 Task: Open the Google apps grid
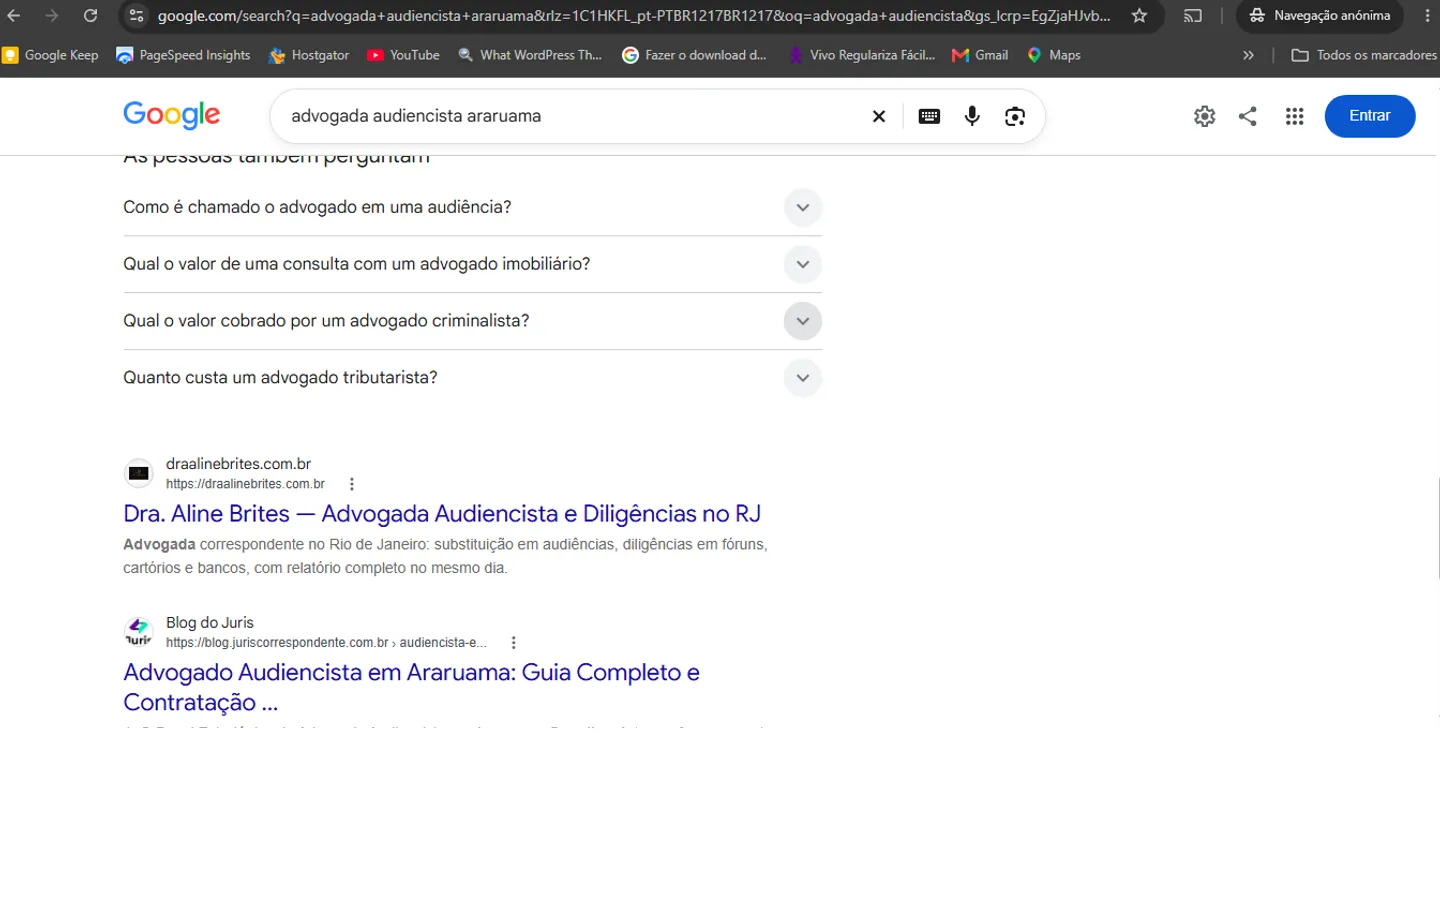(1295, 116)
